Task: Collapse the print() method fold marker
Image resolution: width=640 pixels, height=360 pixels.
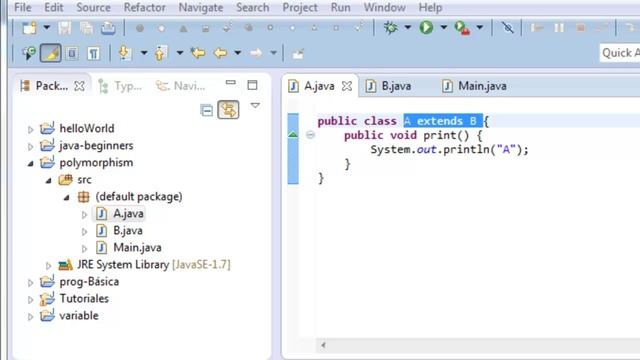Action: (x=310, y=135)
